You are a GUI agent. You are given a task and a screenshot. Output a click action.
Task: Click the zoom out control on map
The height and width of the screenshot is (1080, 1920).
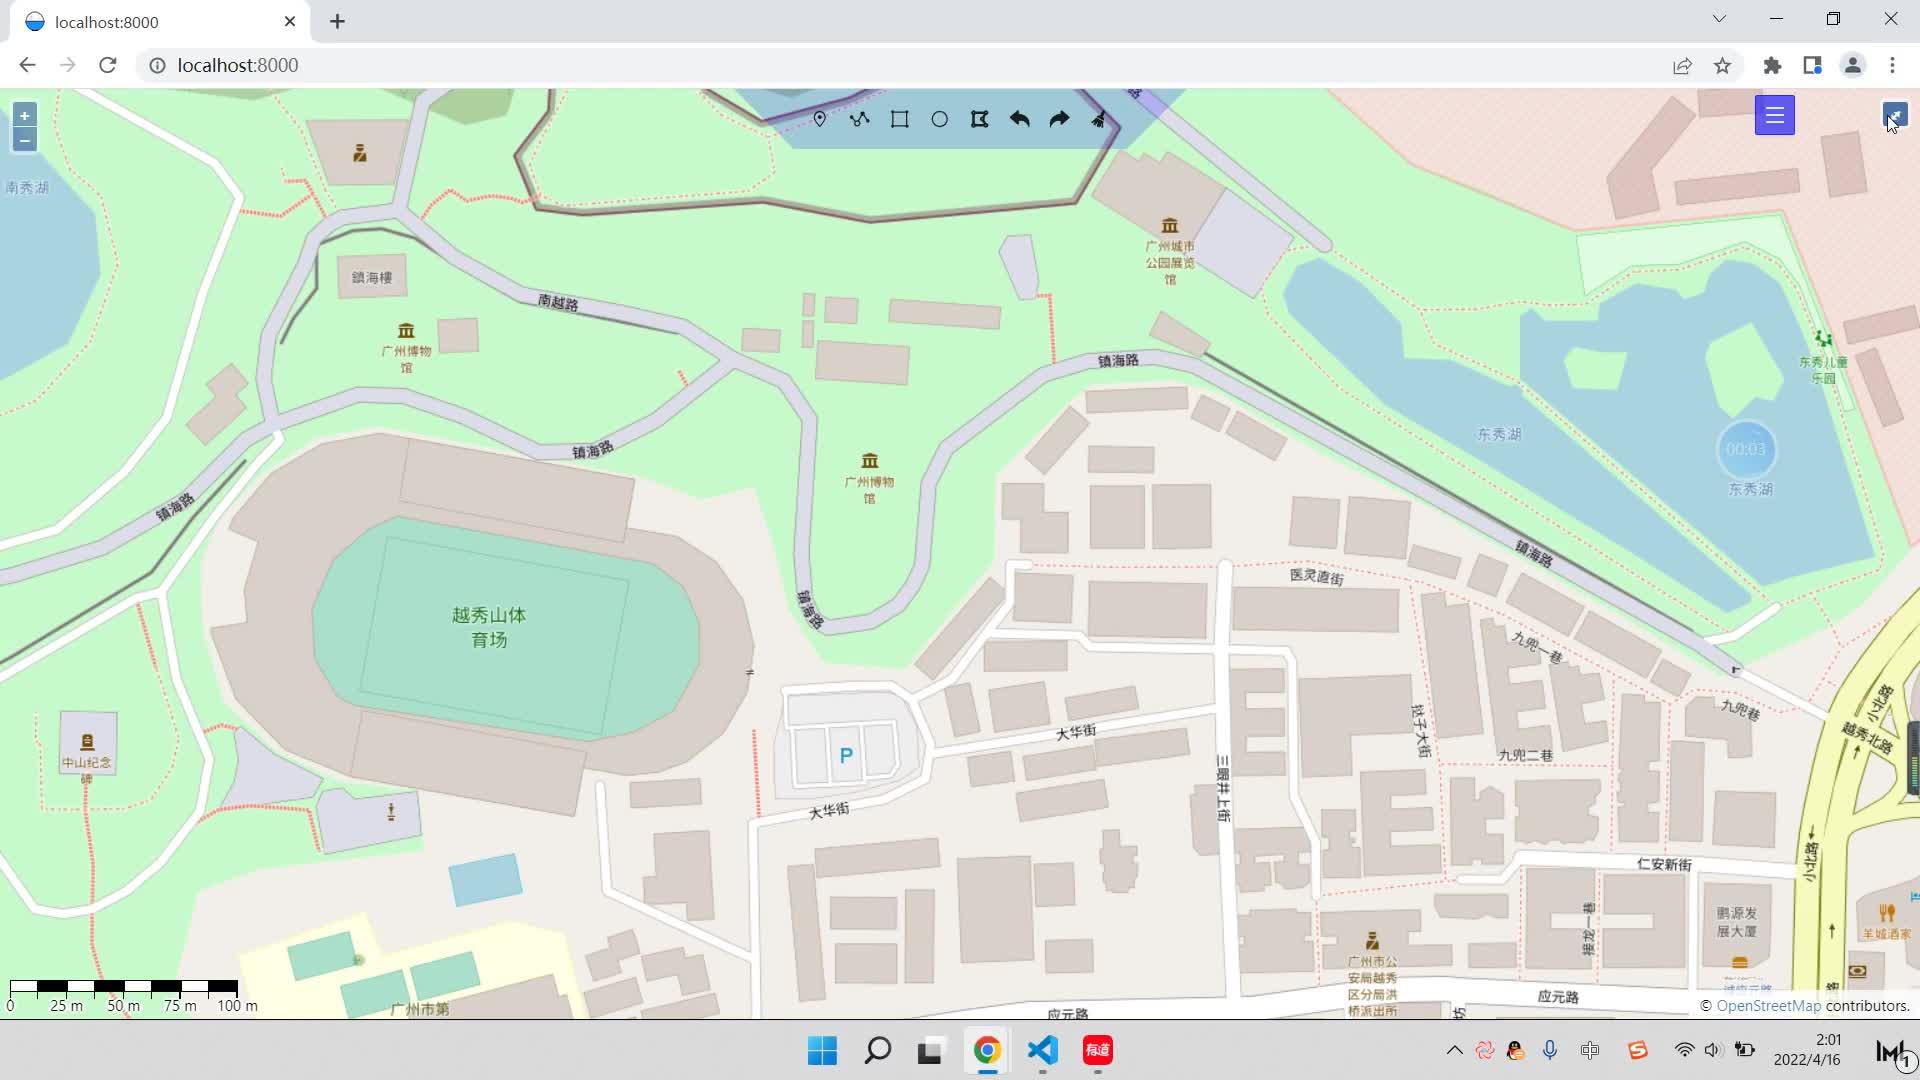coord(23,140)
